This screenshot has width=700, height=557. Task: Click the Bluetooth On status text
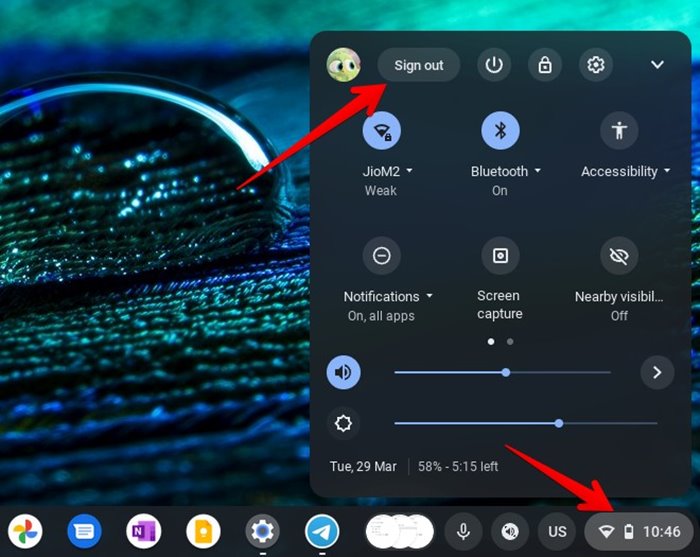(x=500, y=191)
